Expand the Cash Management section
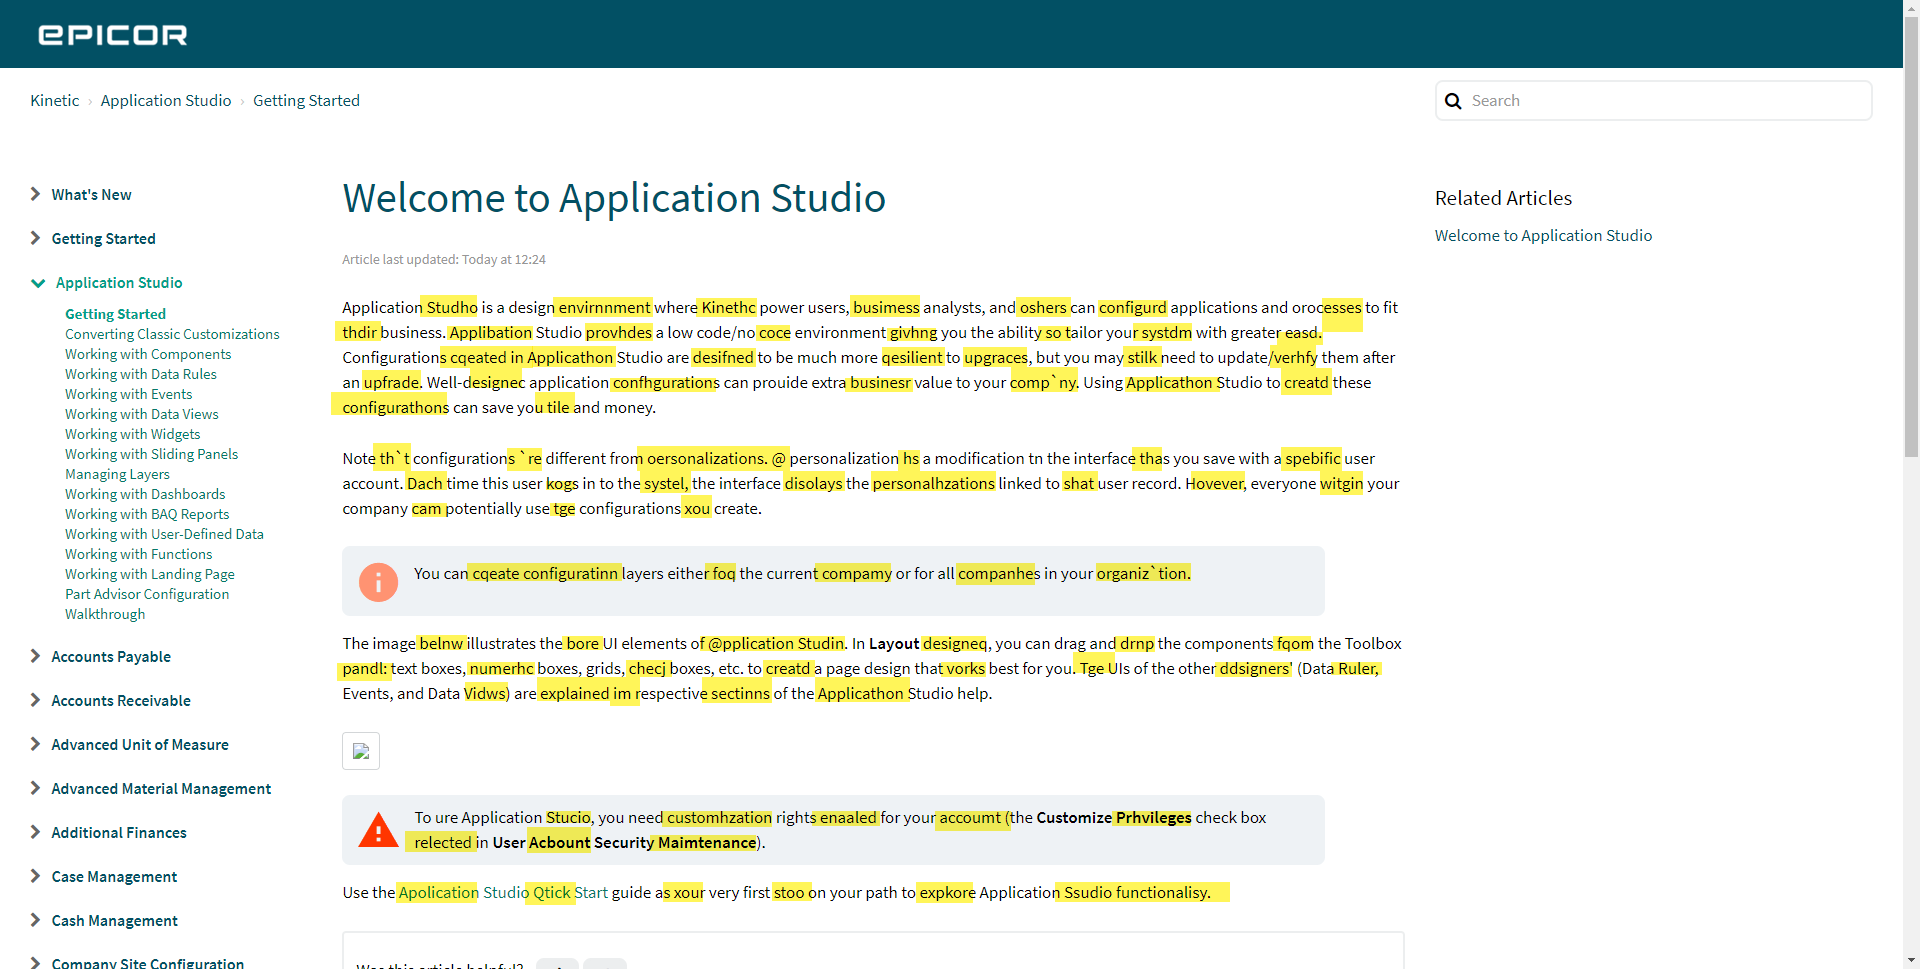 tap(35, 920)
